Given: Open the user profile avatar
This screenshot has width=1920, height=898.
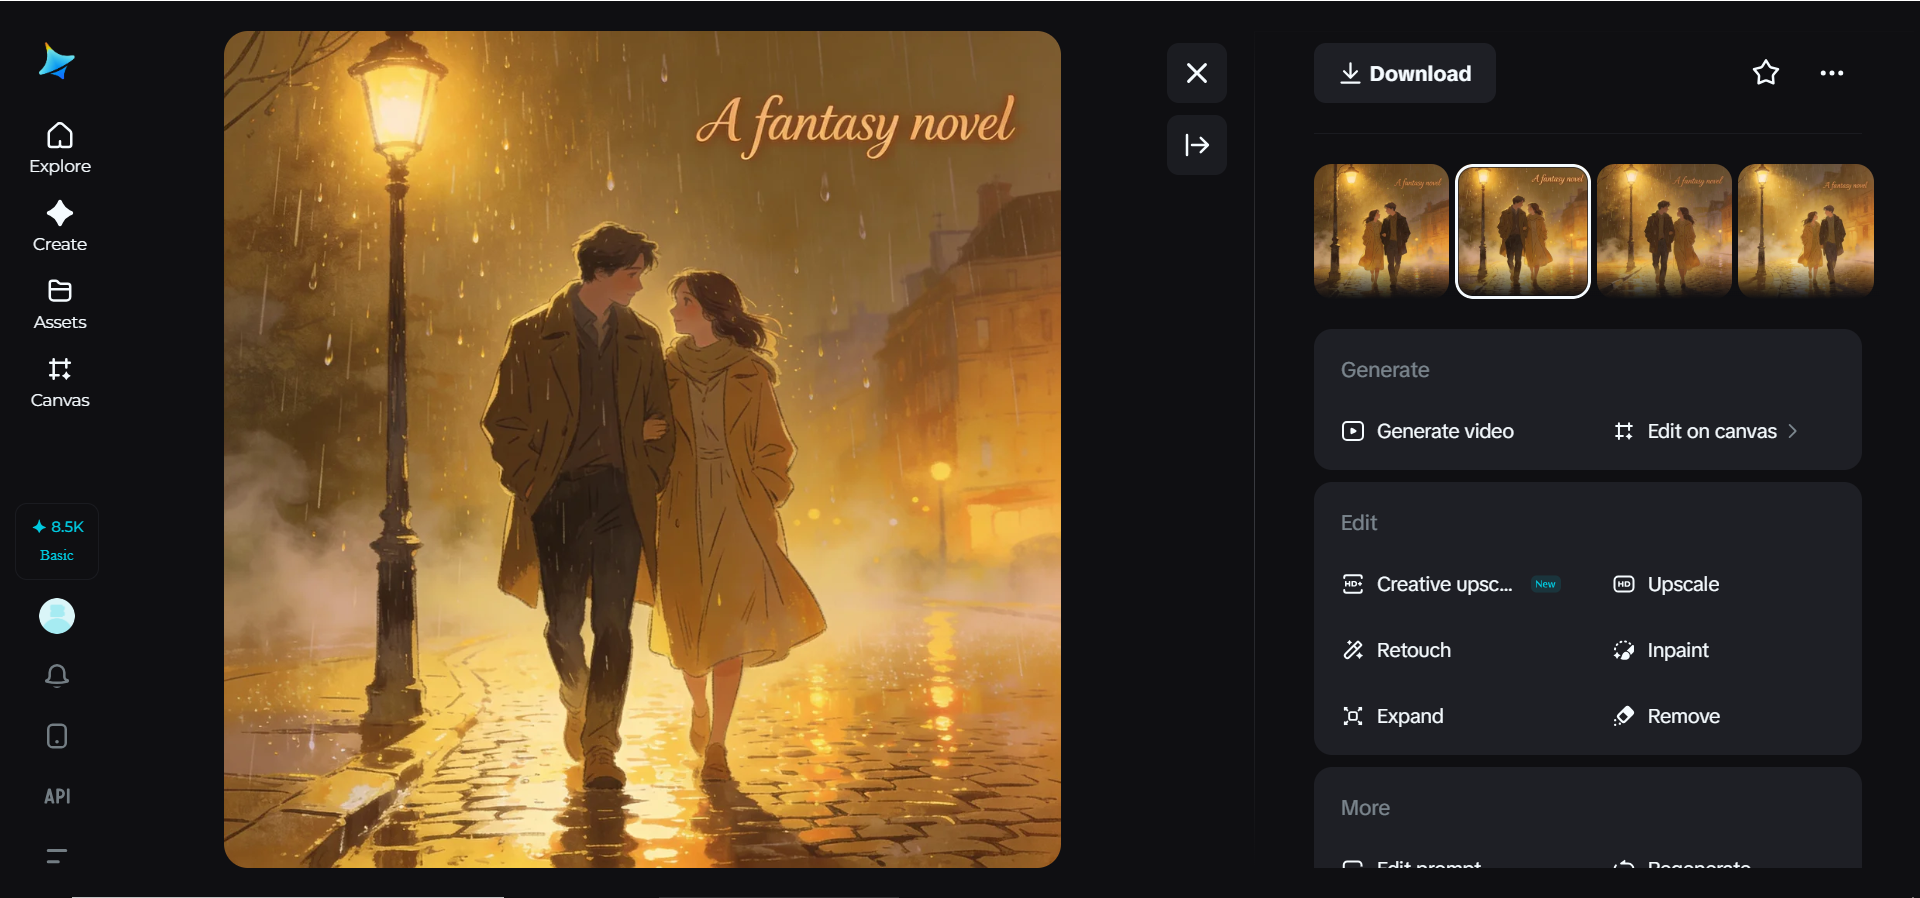Looking at the screenshot, I should click(57, 616).
